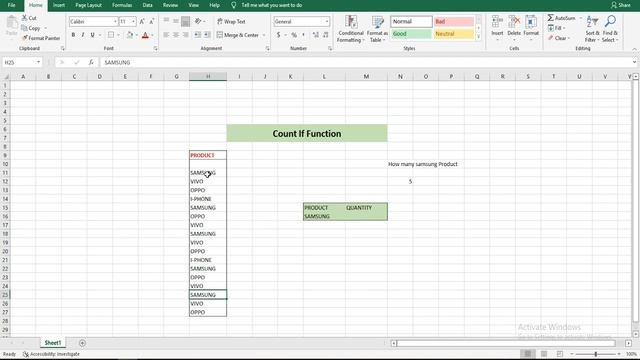
Task: Switch to Page Layout view in status bar
Action: pyautogui.click(x=544, y=354)
